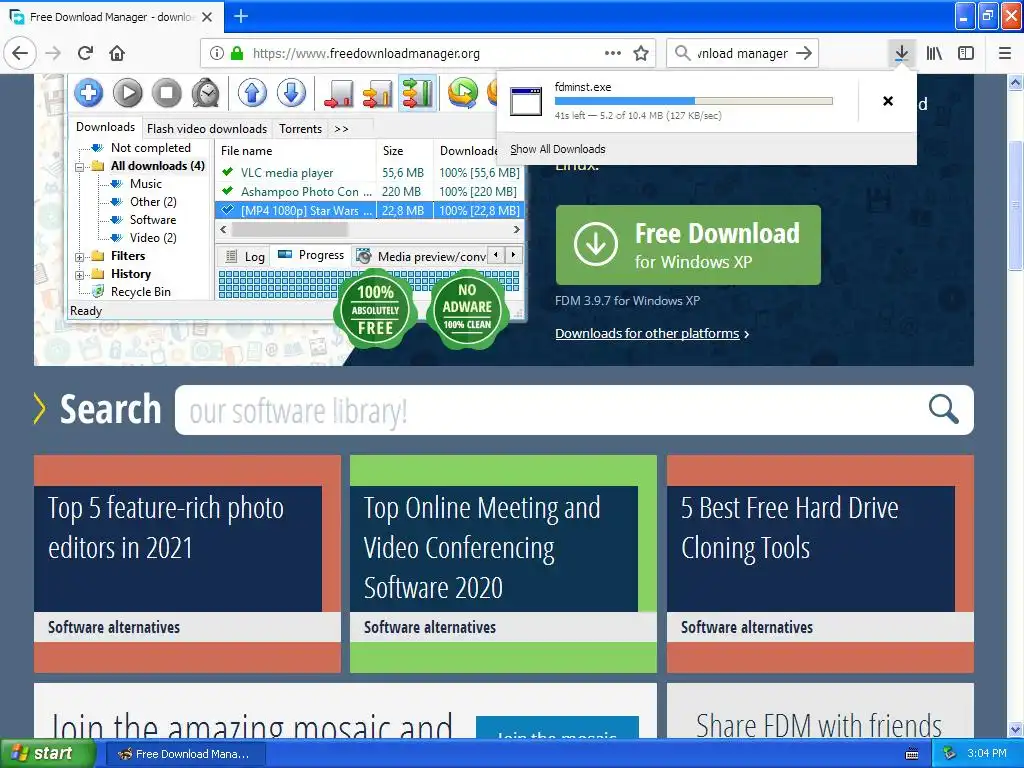1024x768 pixels.
Task: Click the medium traffic mode icon
Action: [377, 93]
